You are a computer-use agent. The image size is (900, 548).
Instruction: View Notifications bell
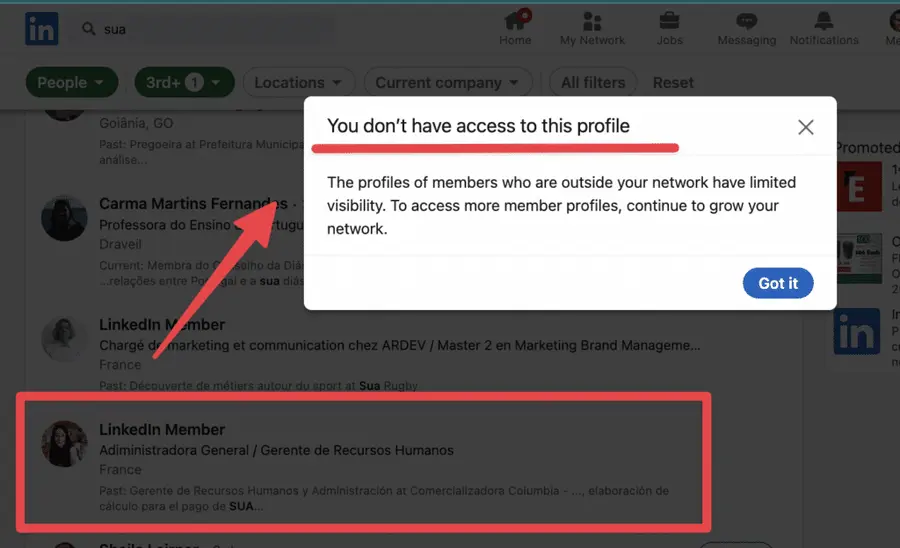click(x=824, y=28)
